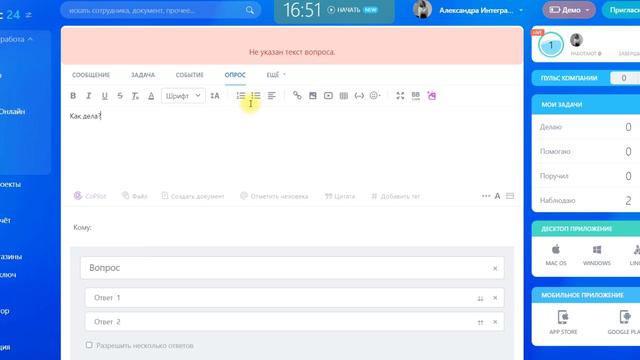Clear text formatting
Screen dimensions: 640x360
(135, 96)
